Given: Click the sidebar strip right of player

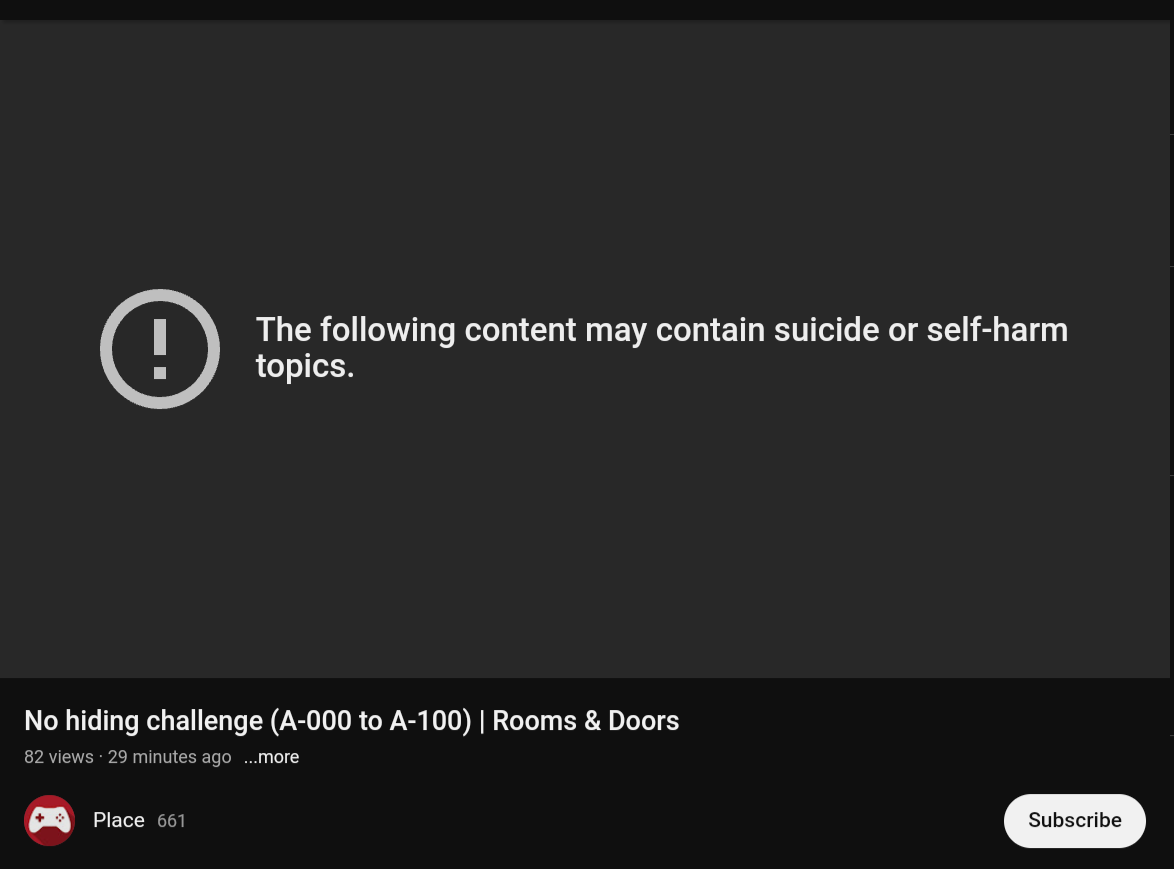Looking at the screenshot, I should 1172,374.
